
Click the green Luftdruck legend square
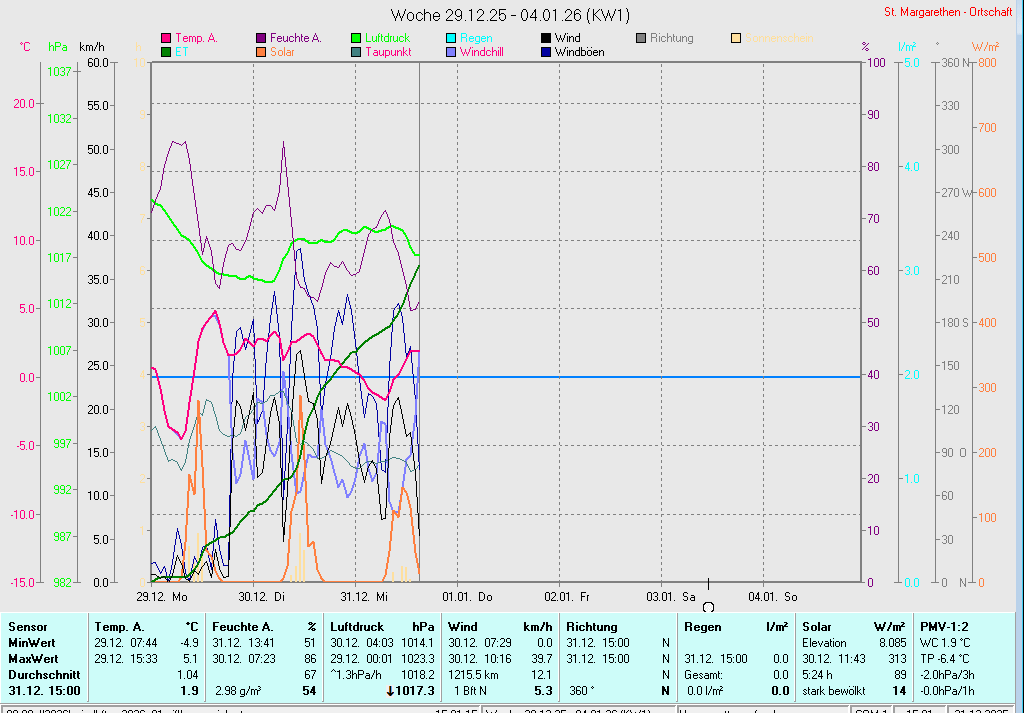(356, 38)
